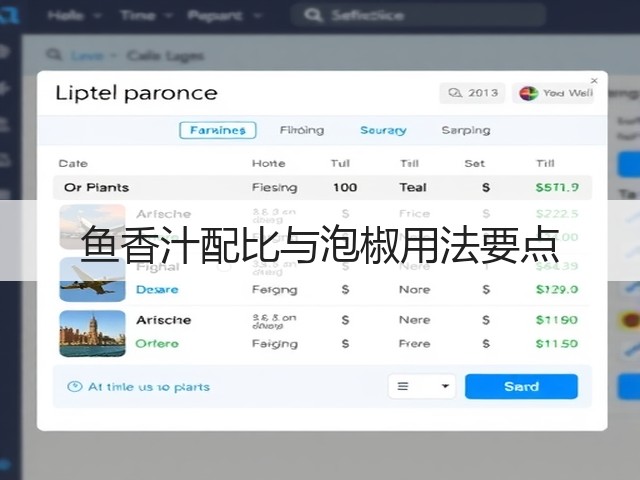Open the Sarping tab
The image size is (640, 480).
click(466, 130)
